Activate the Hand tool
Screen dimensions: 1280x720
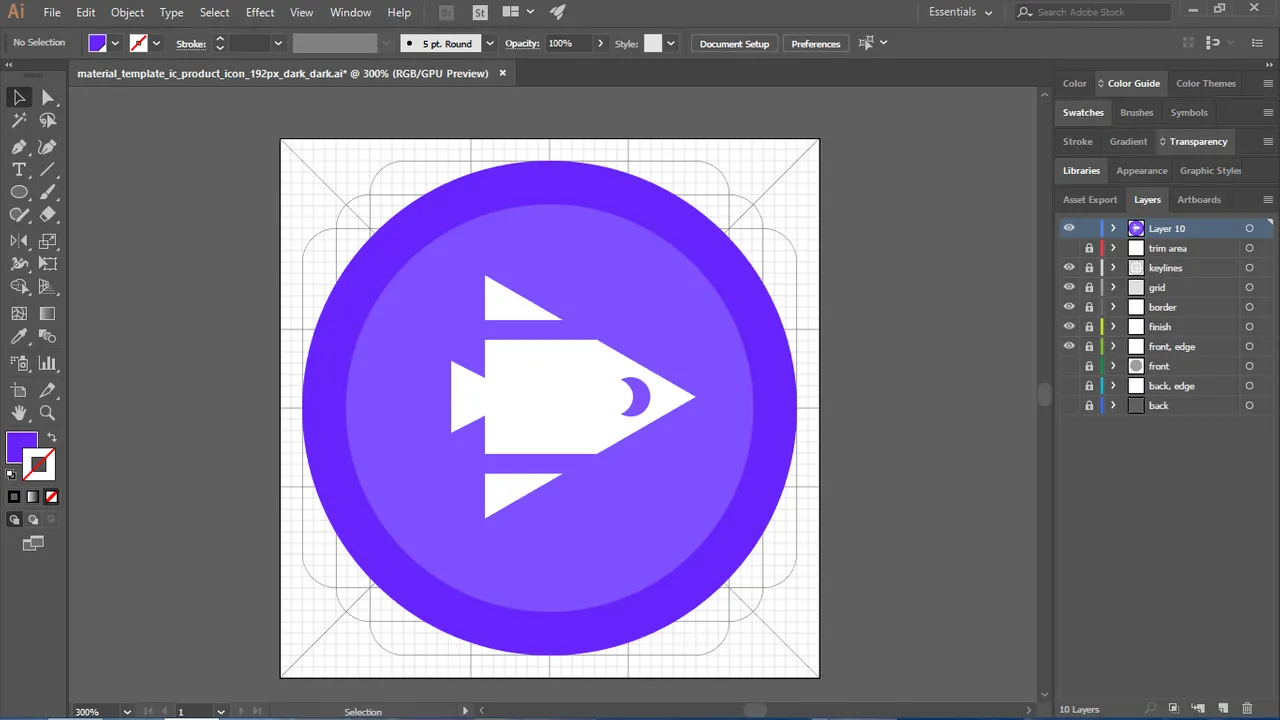pos(19,413)
